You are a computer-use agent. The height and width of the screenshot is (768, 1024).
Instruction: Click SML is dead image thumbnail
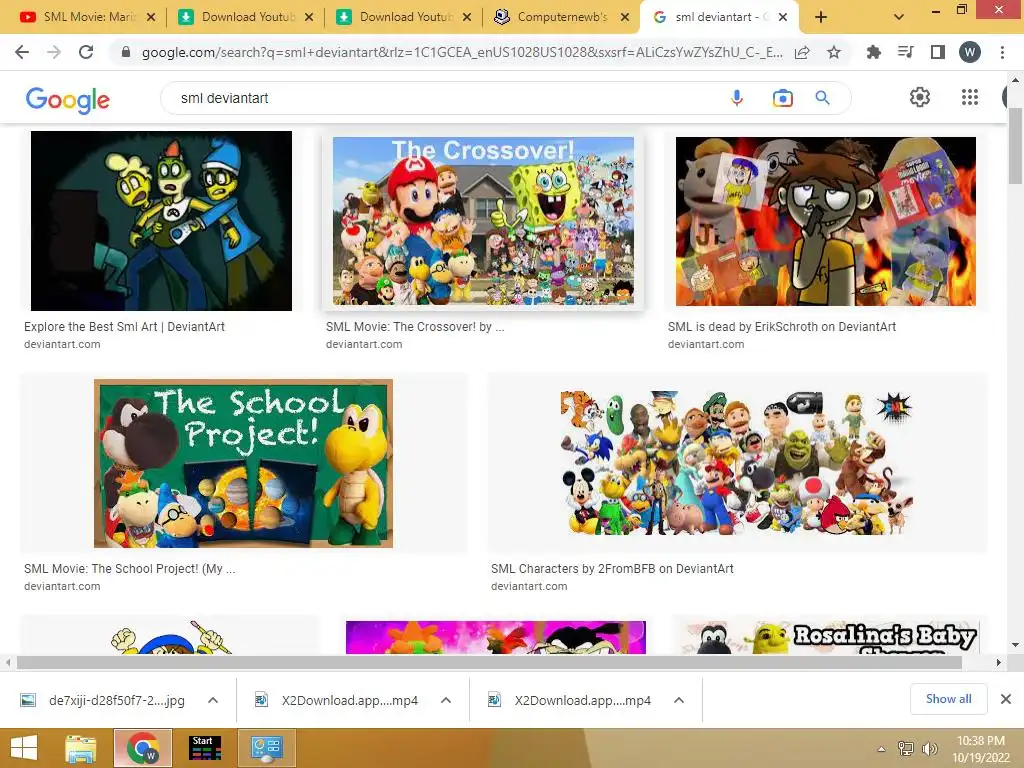[x=825, y=221]
